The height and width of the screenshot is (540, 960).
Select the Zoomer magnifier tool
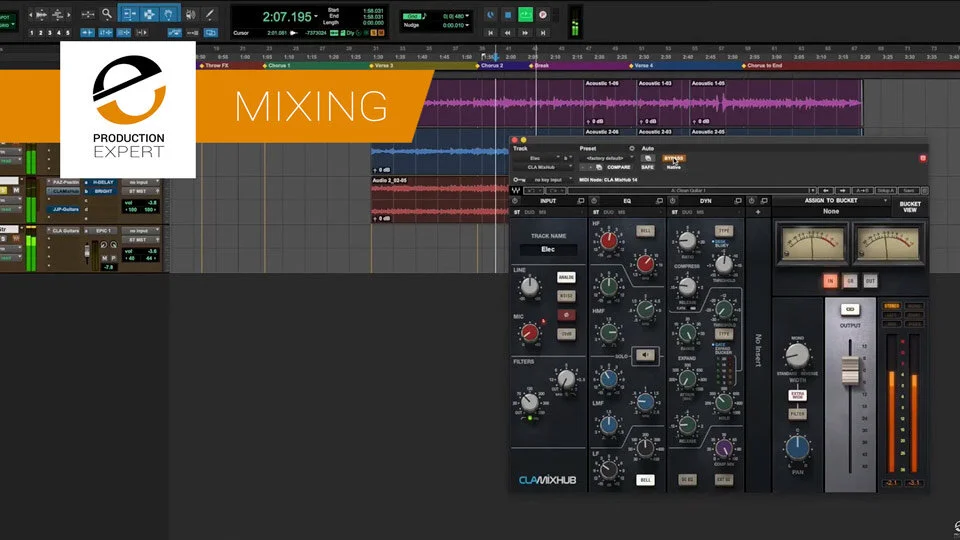click(107, 13)
